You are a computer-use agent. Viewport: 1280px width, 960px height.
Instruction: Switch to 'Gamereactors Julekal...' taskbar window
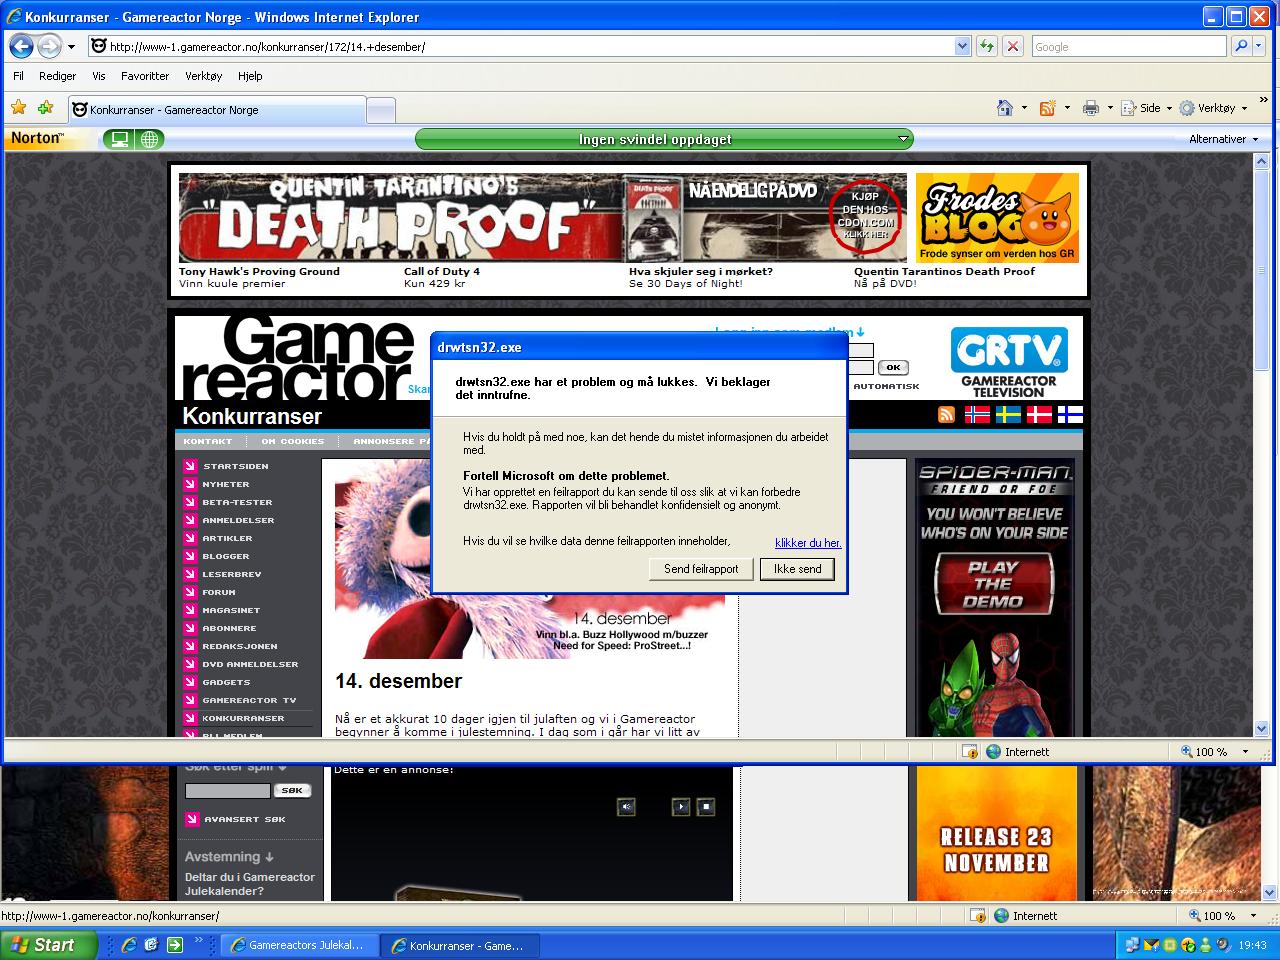pyautogui.click(x=298, y=945)
